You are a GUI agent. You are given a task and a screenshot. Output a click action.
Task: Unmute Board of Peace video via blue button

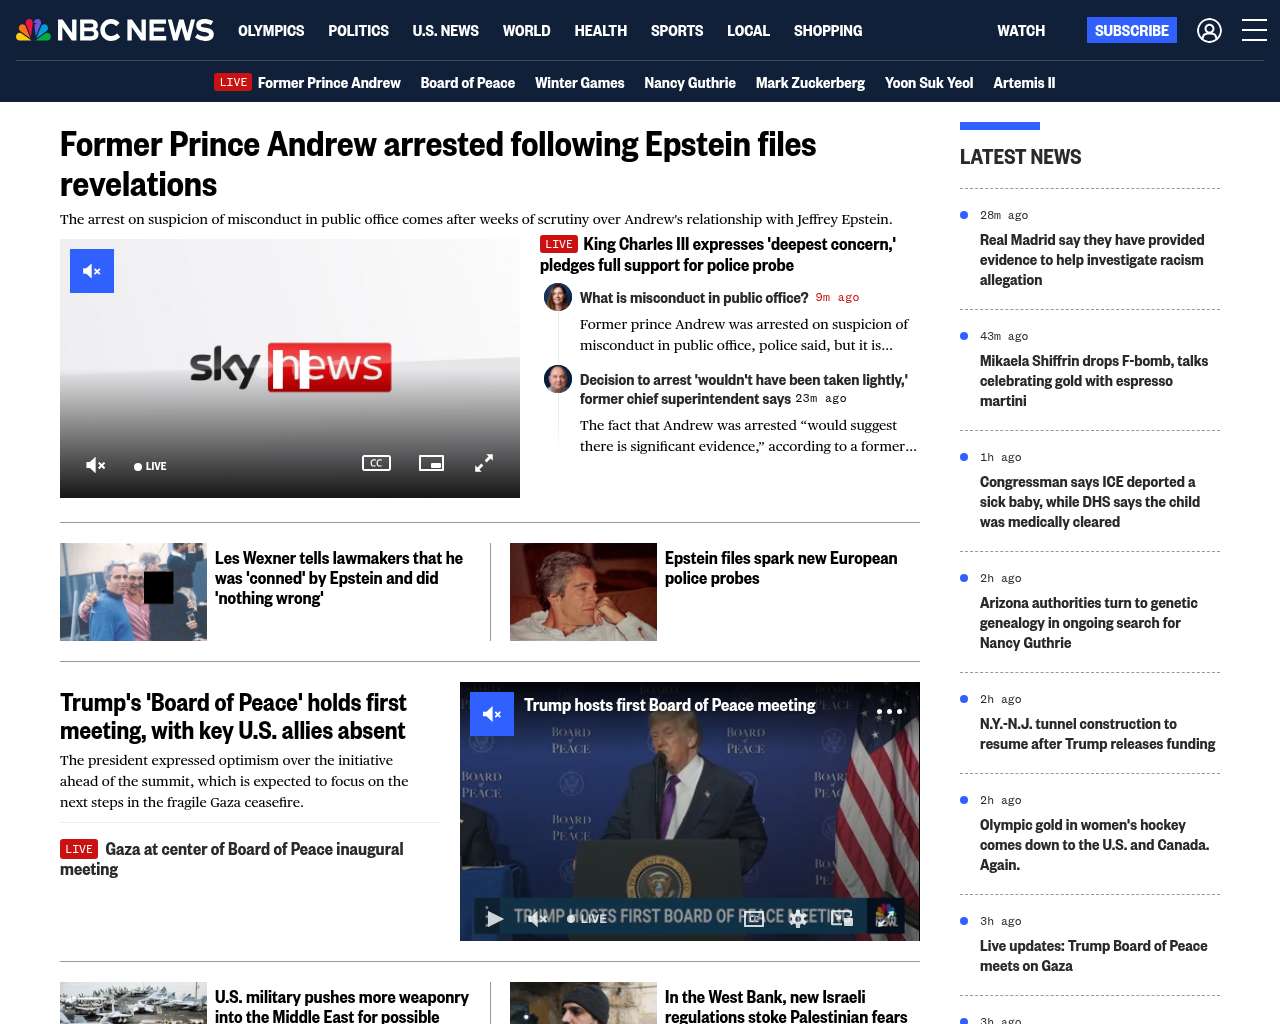coord(492,714)
